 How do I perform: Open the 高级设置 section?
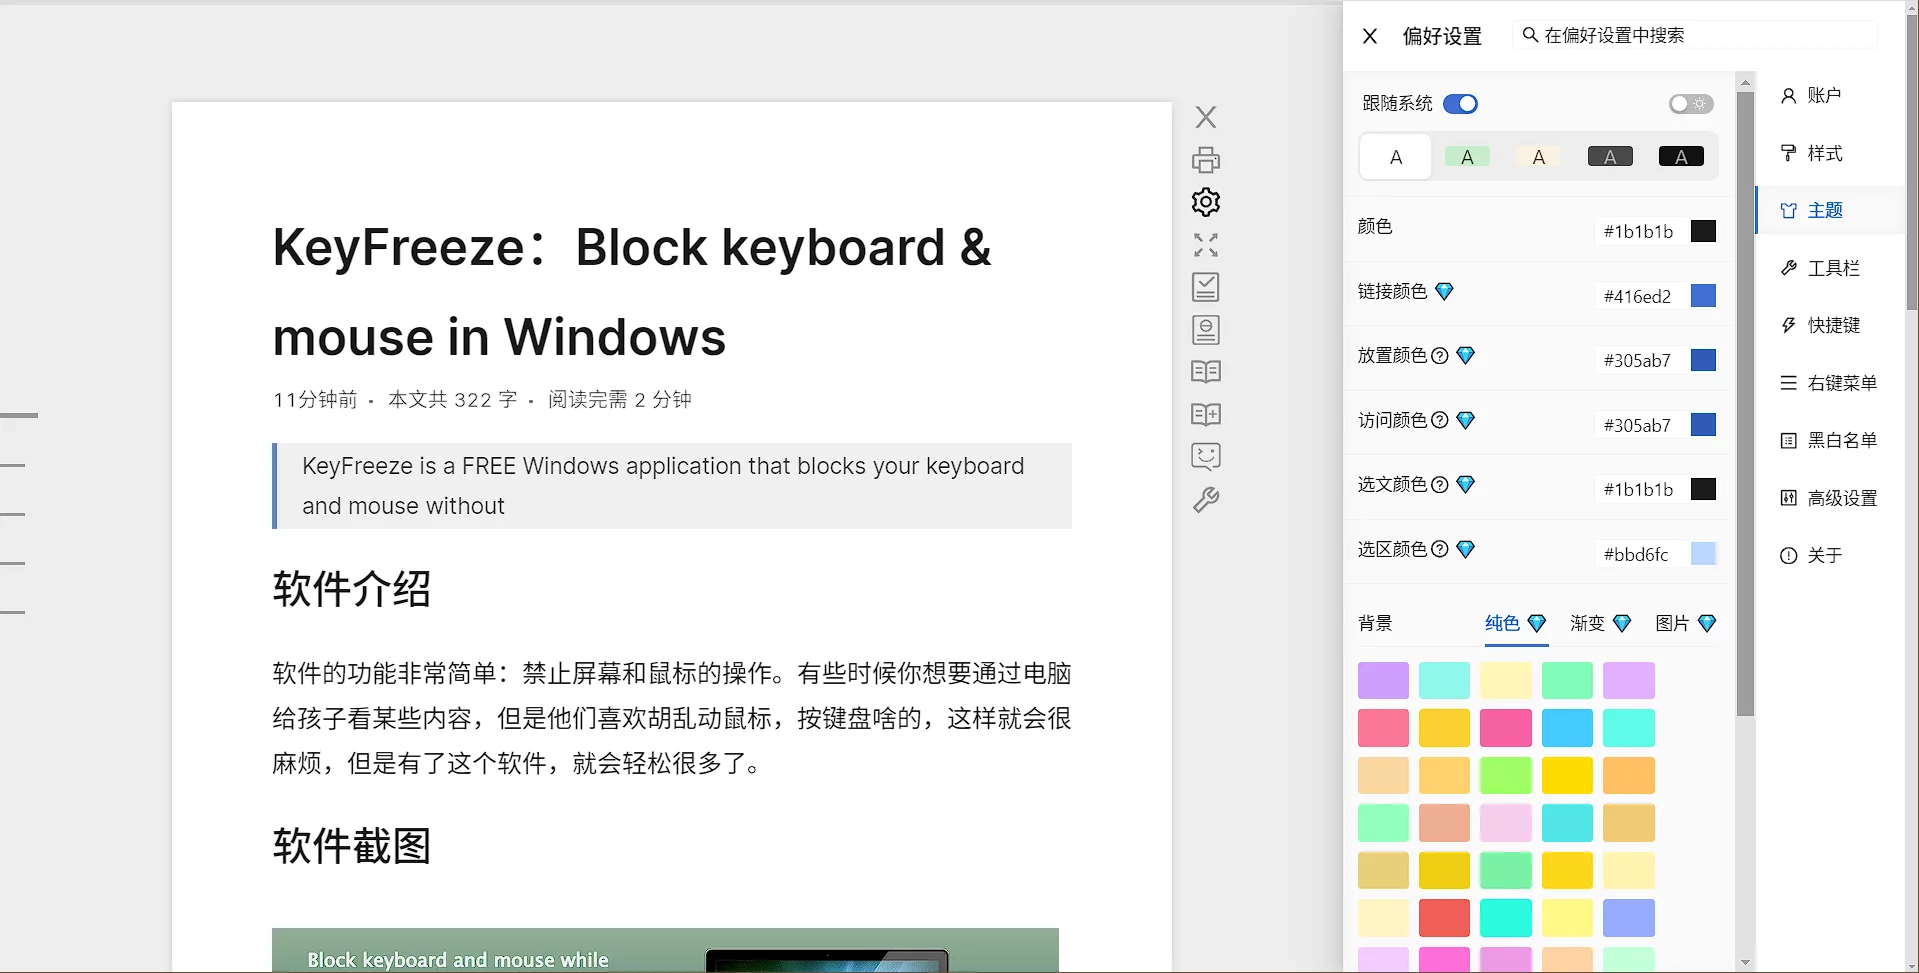coord(1840,498)
